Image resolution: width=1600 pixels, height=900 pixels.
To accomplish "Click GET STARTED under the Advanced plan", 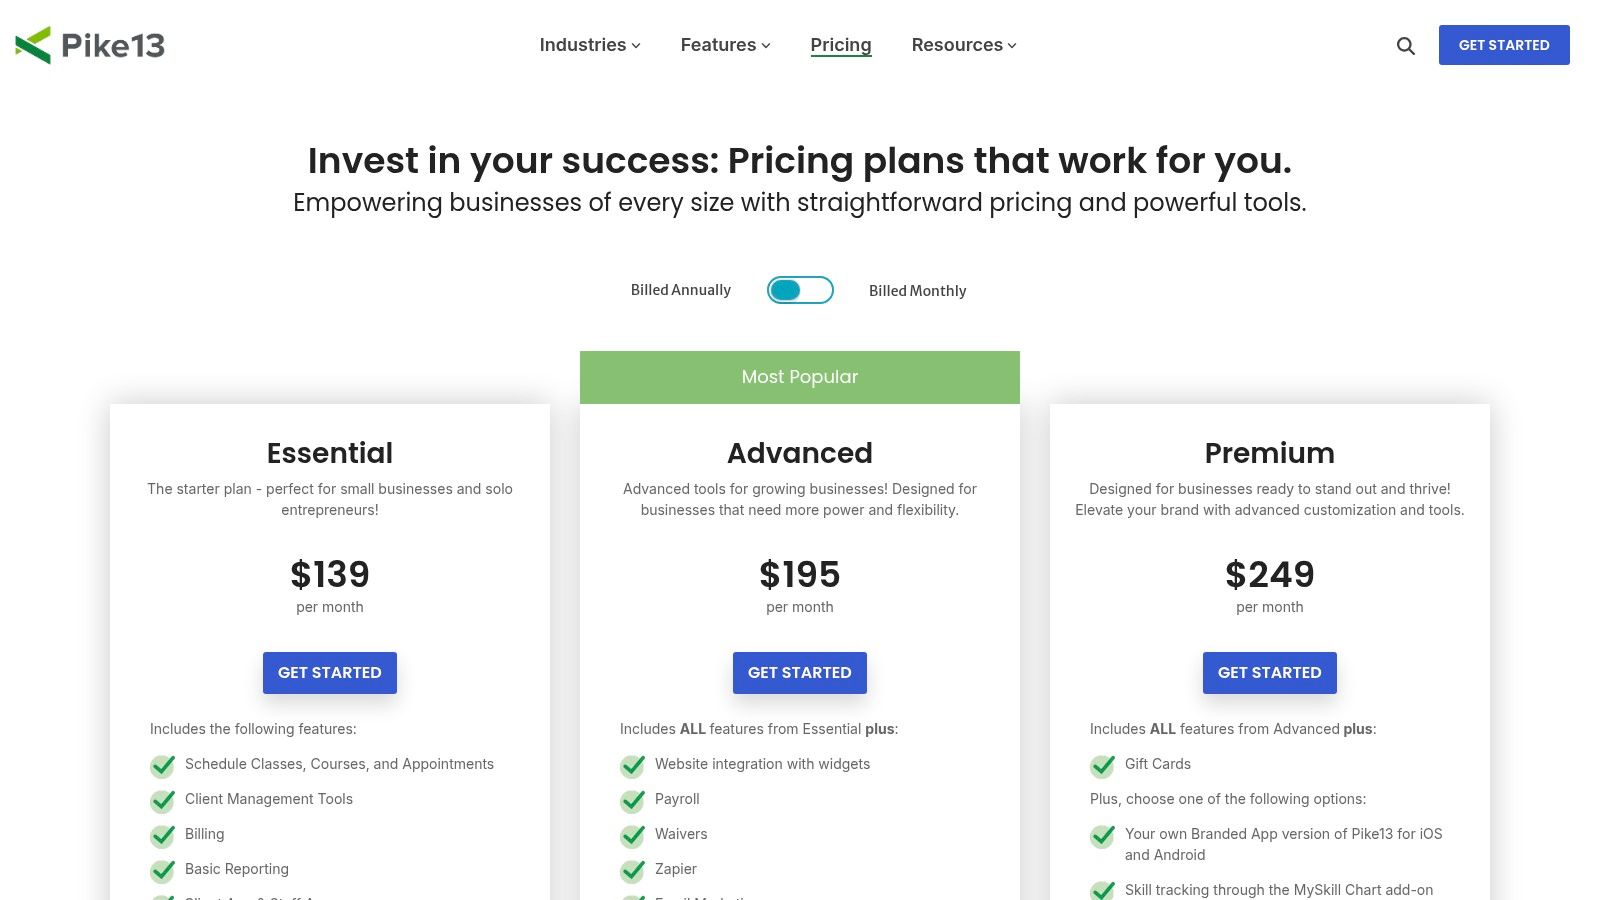I will tap(800, 672).
